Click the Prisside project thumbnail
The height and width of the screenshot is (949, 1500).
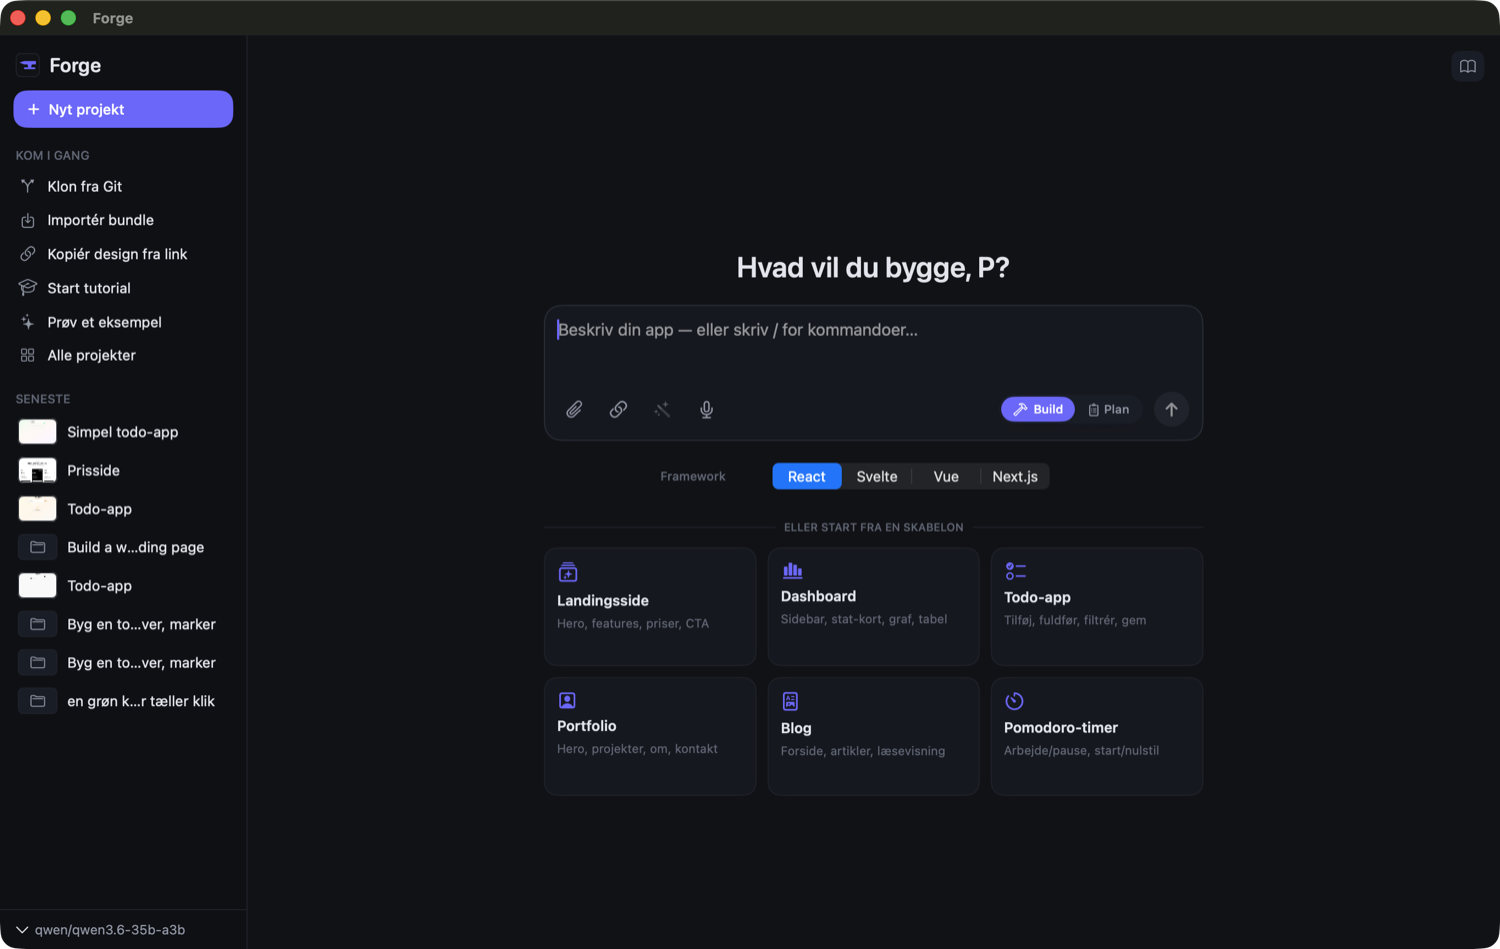[x=37, y=470]
